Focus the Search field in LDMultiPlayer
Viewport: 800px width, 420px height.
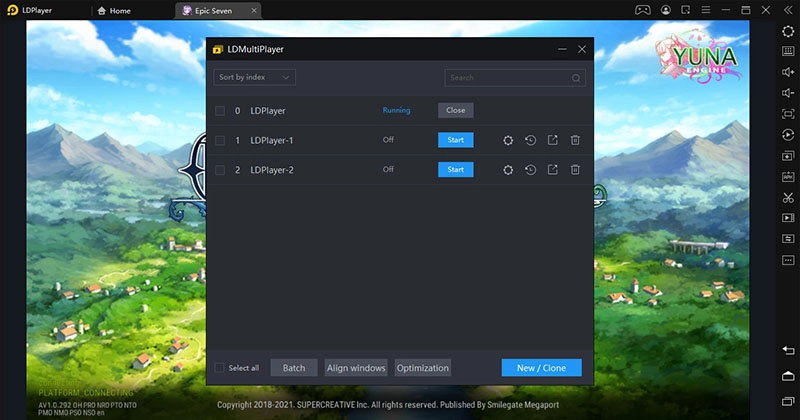tap(515, 78)
